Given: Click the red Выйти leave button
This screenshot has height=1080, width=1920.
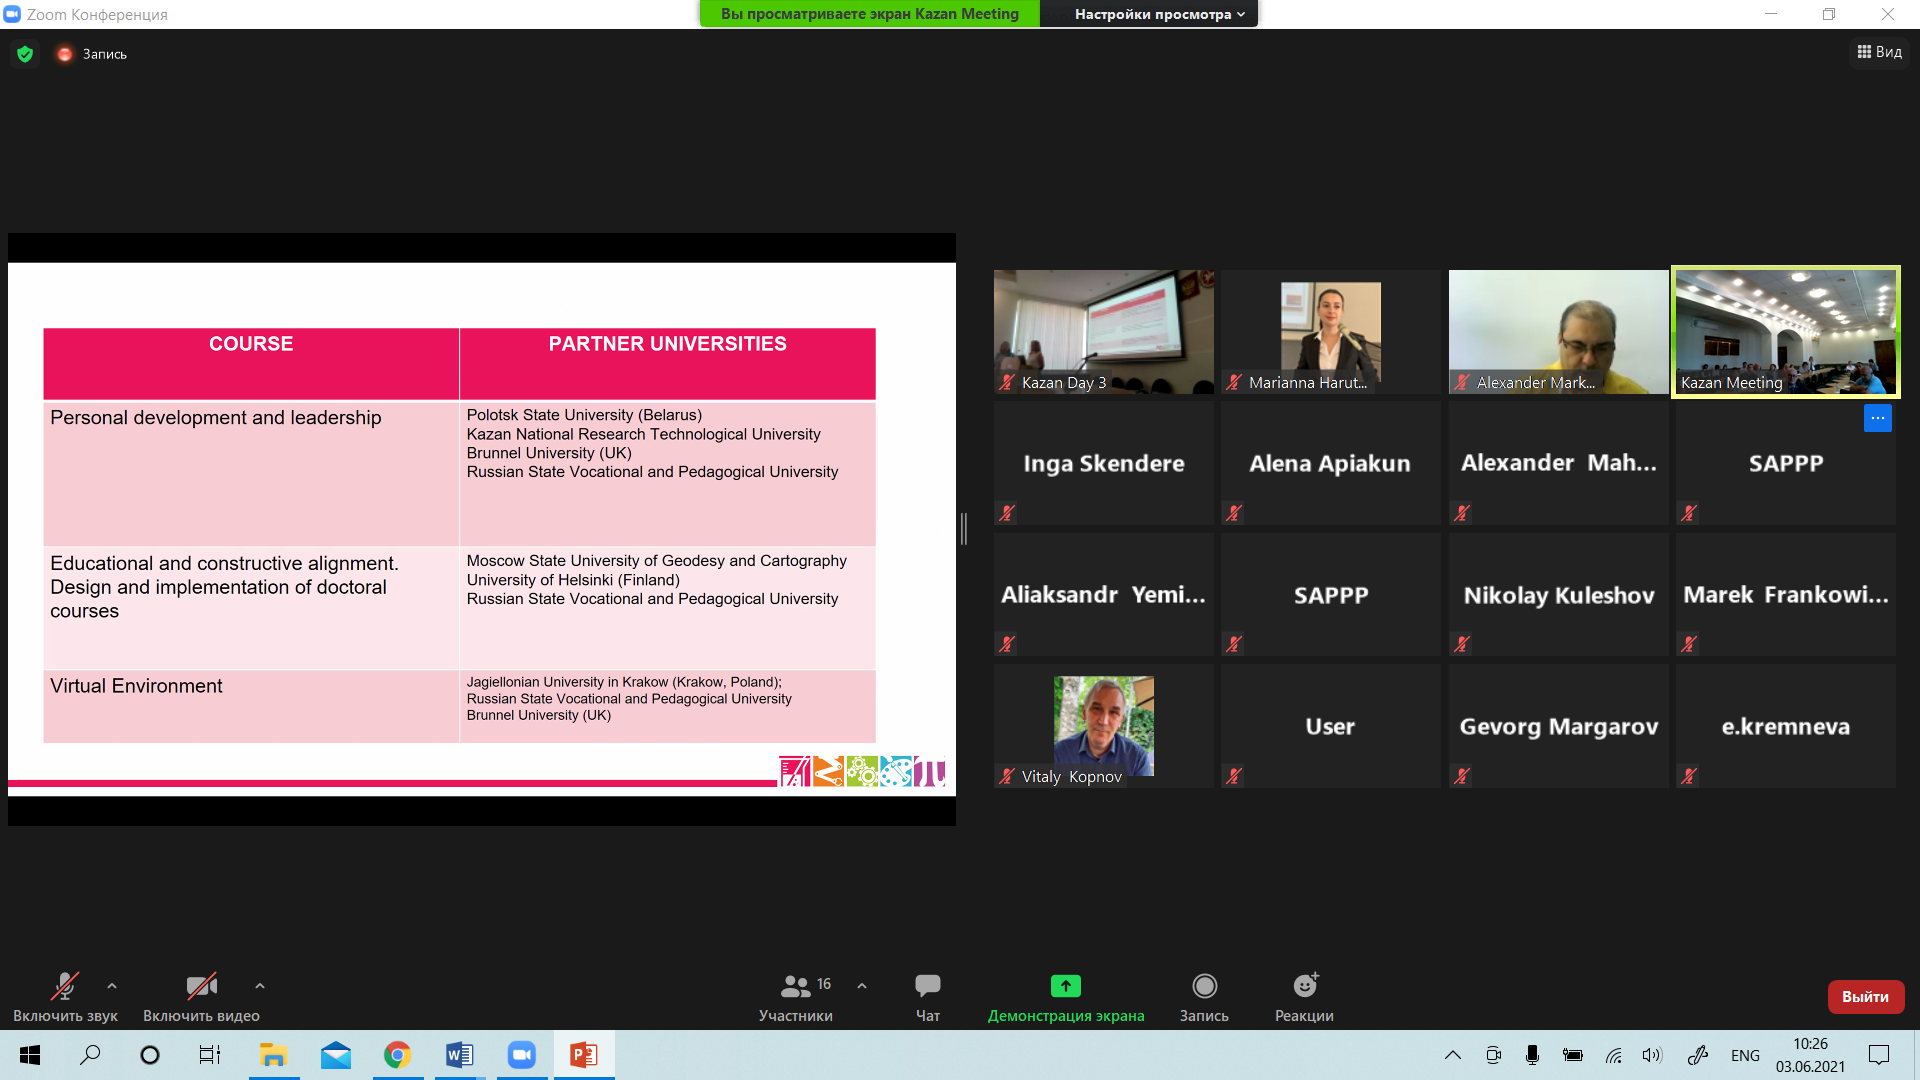Looking at the screenshot, I should coord(1865,996).
